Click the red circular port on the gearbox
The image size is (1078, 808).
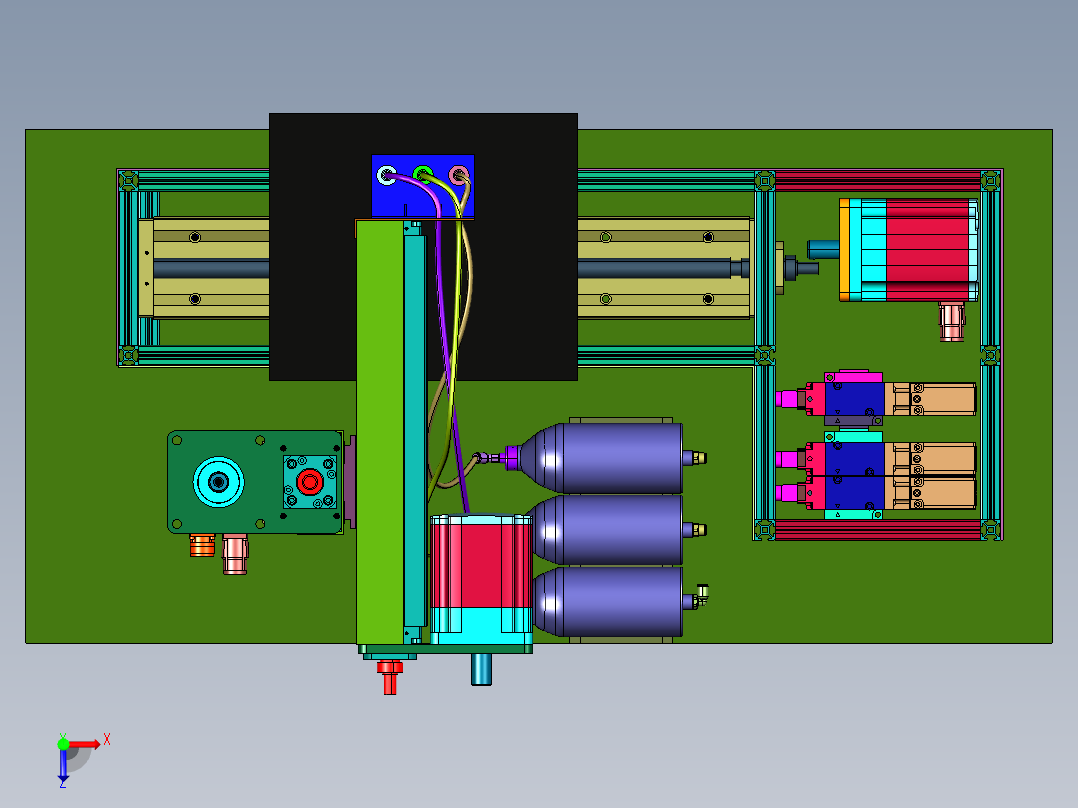(309, 481)
